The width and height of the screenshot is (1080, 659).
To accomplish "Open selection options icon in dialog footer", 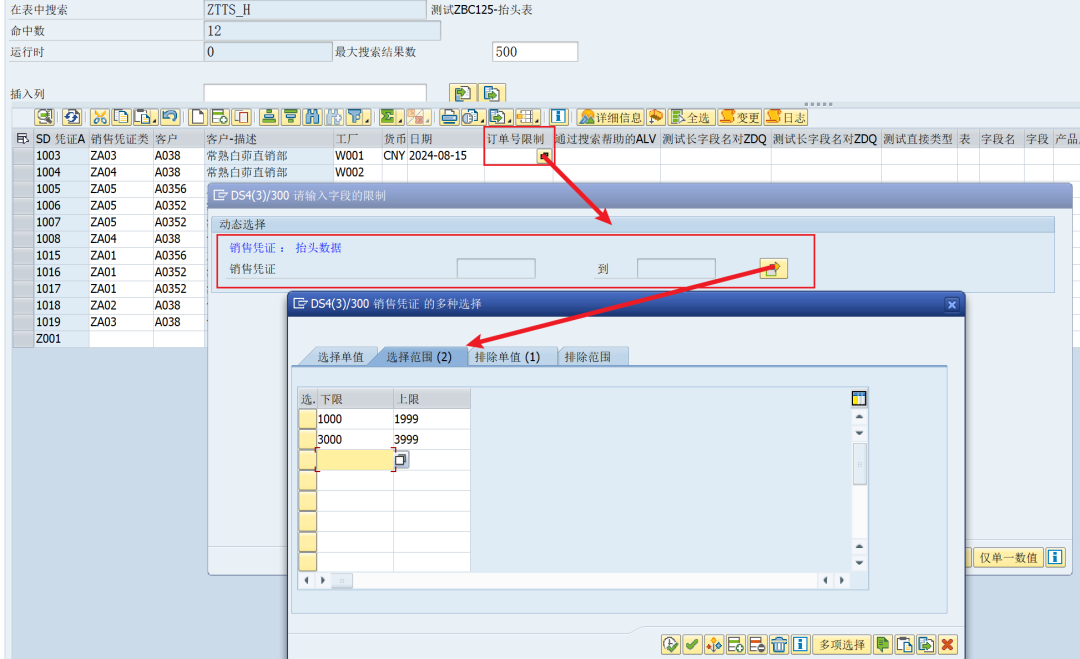I will click(714, 645).
